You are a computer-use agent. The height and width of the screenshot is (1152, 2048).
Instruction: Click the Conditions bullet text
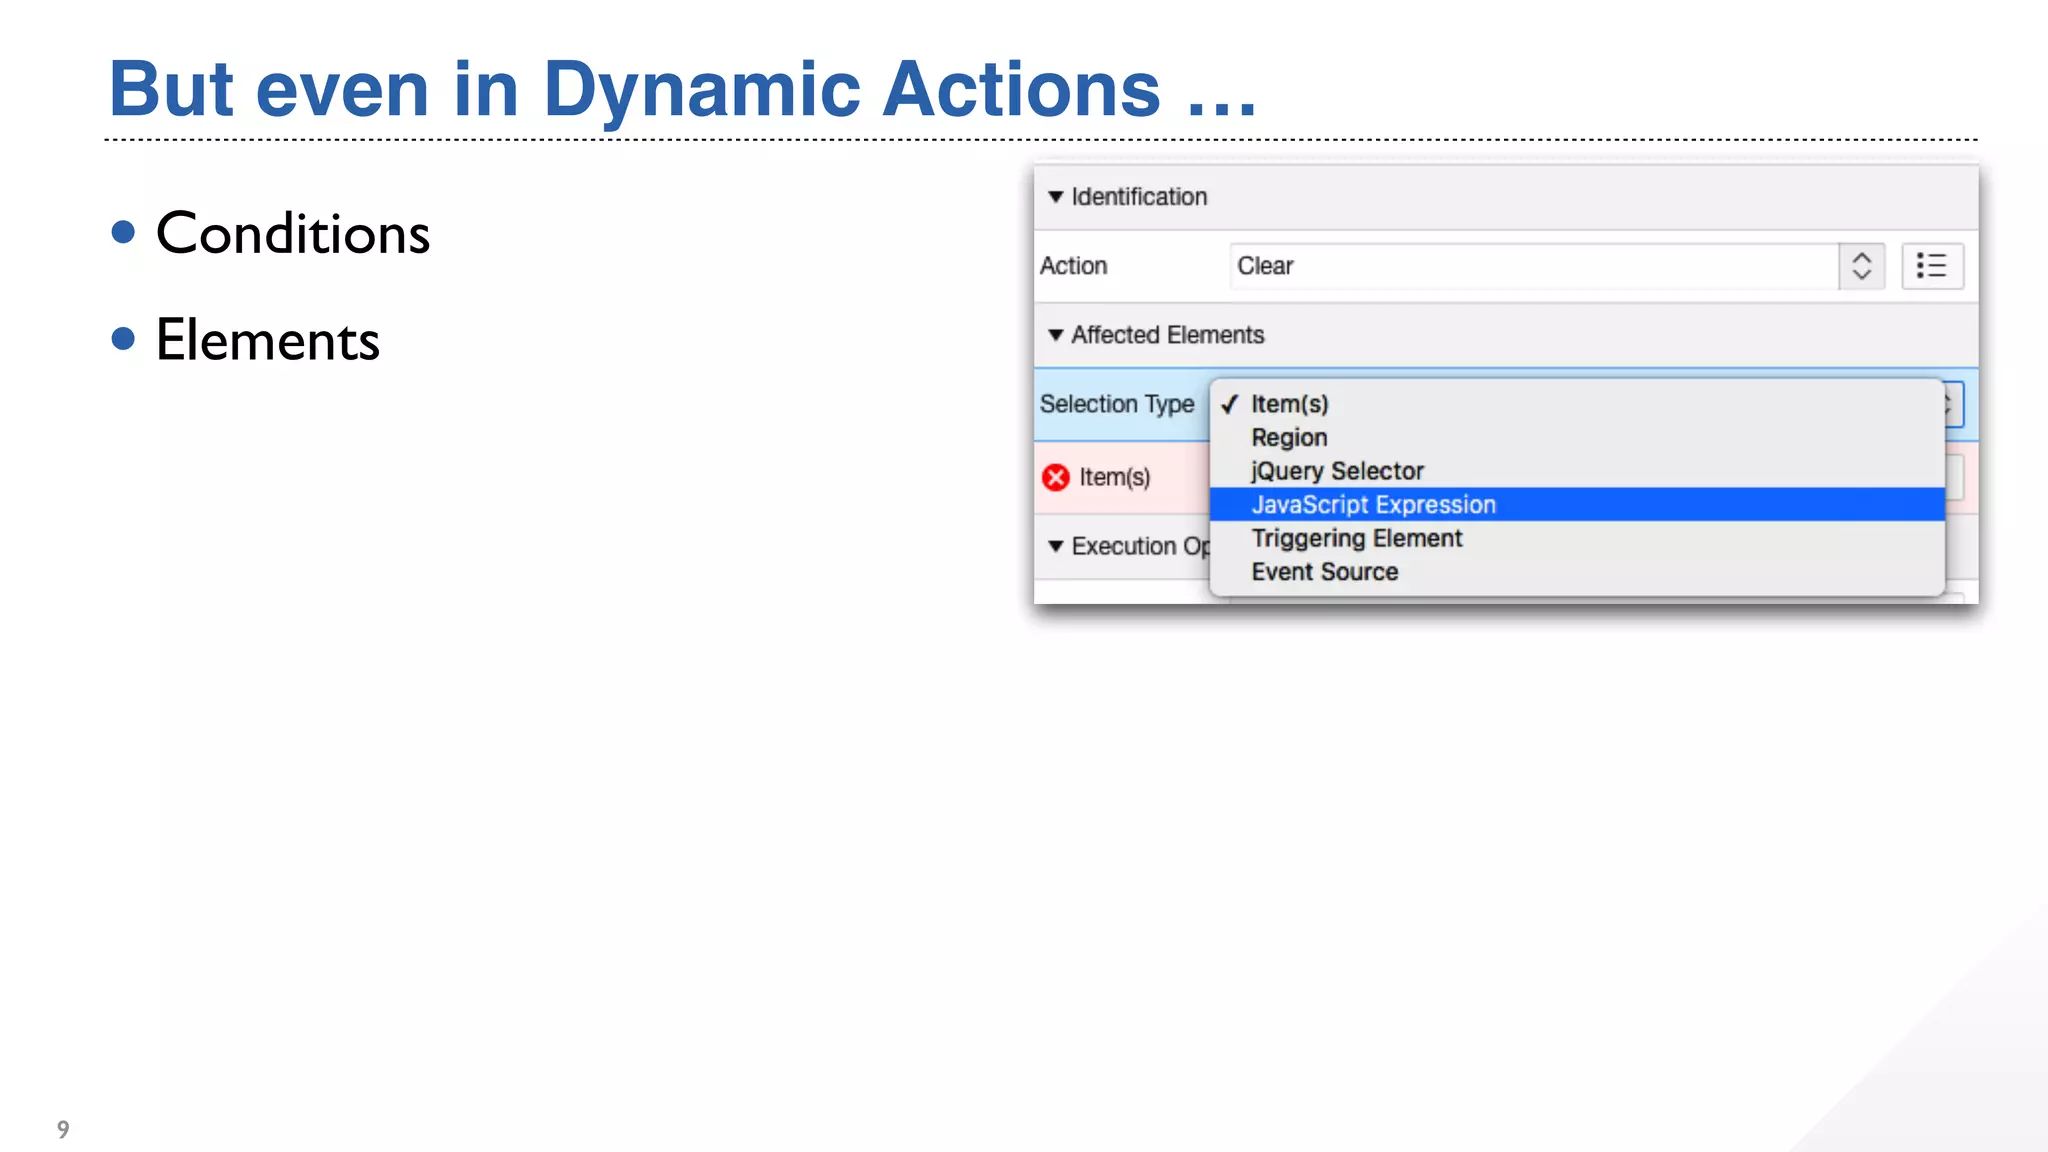click(x=293, y=234)
